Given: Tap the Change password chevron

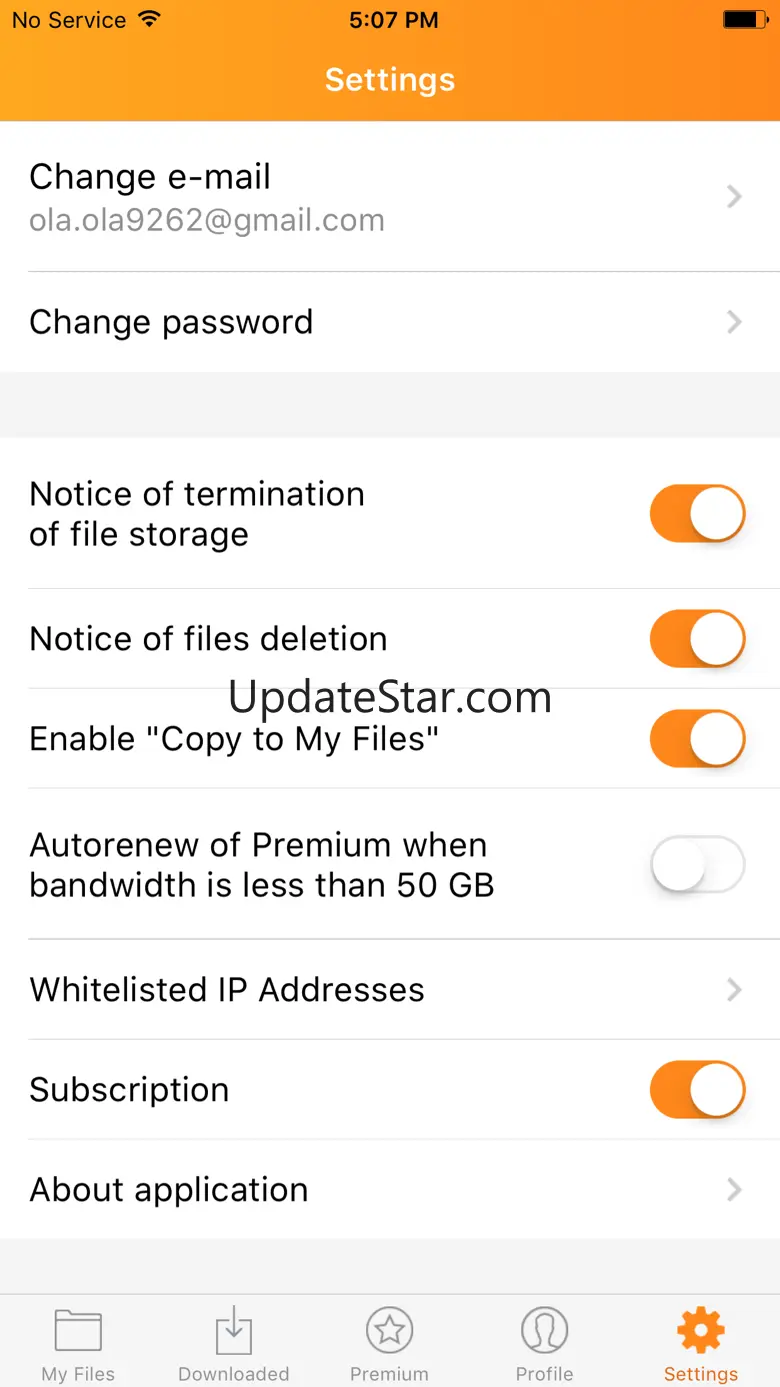Looking at the screenshot, I should click(x=735, y=322).
